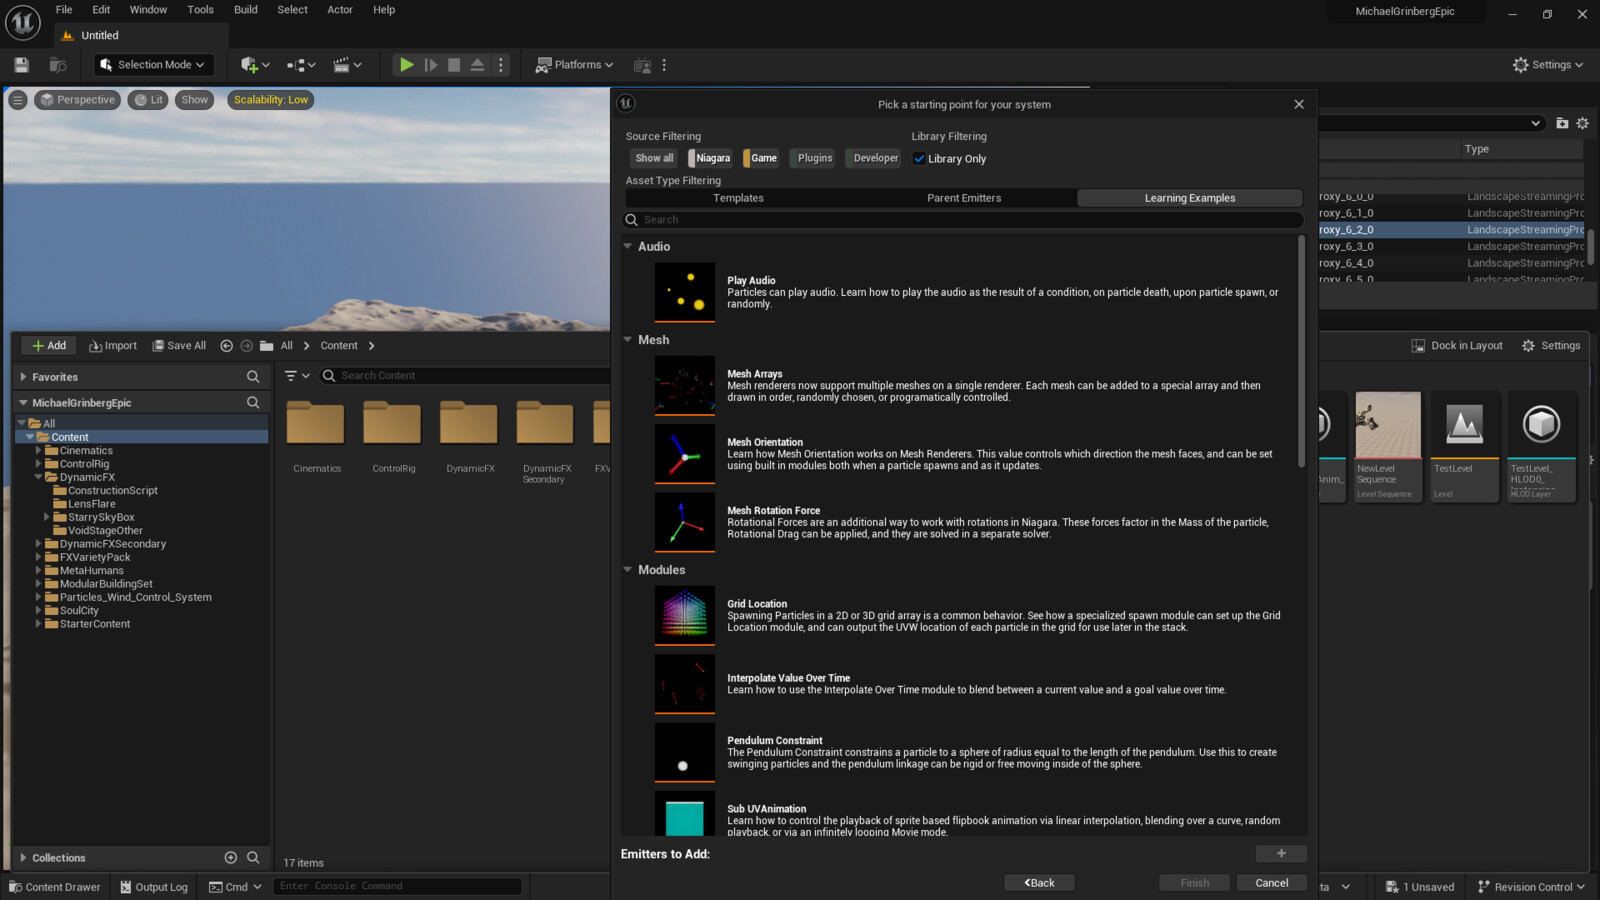The image size is (1600, 900).
Task: Click the history back arrow in Content Browser
Action: (226, 346)
